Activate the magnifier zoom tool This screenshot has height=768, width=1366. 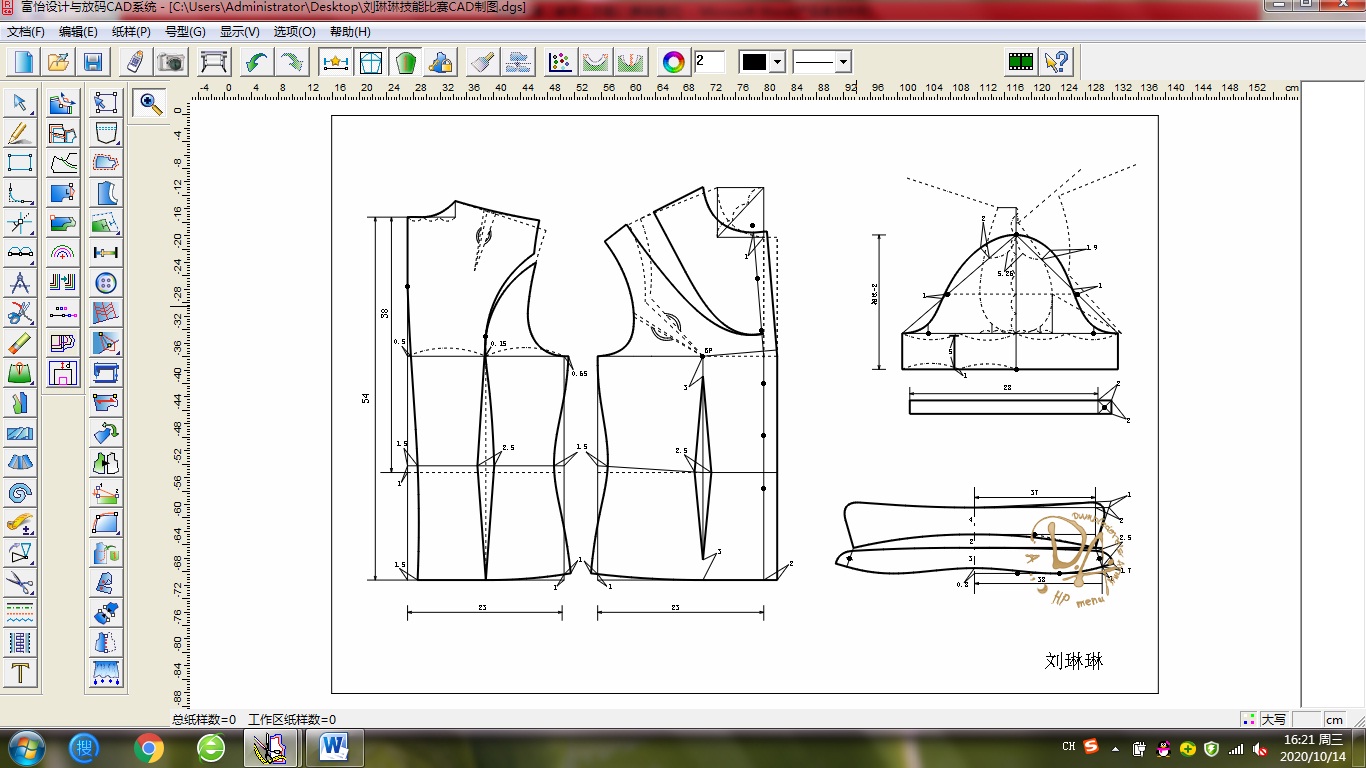pyautogui.click(x=150, y=102)
